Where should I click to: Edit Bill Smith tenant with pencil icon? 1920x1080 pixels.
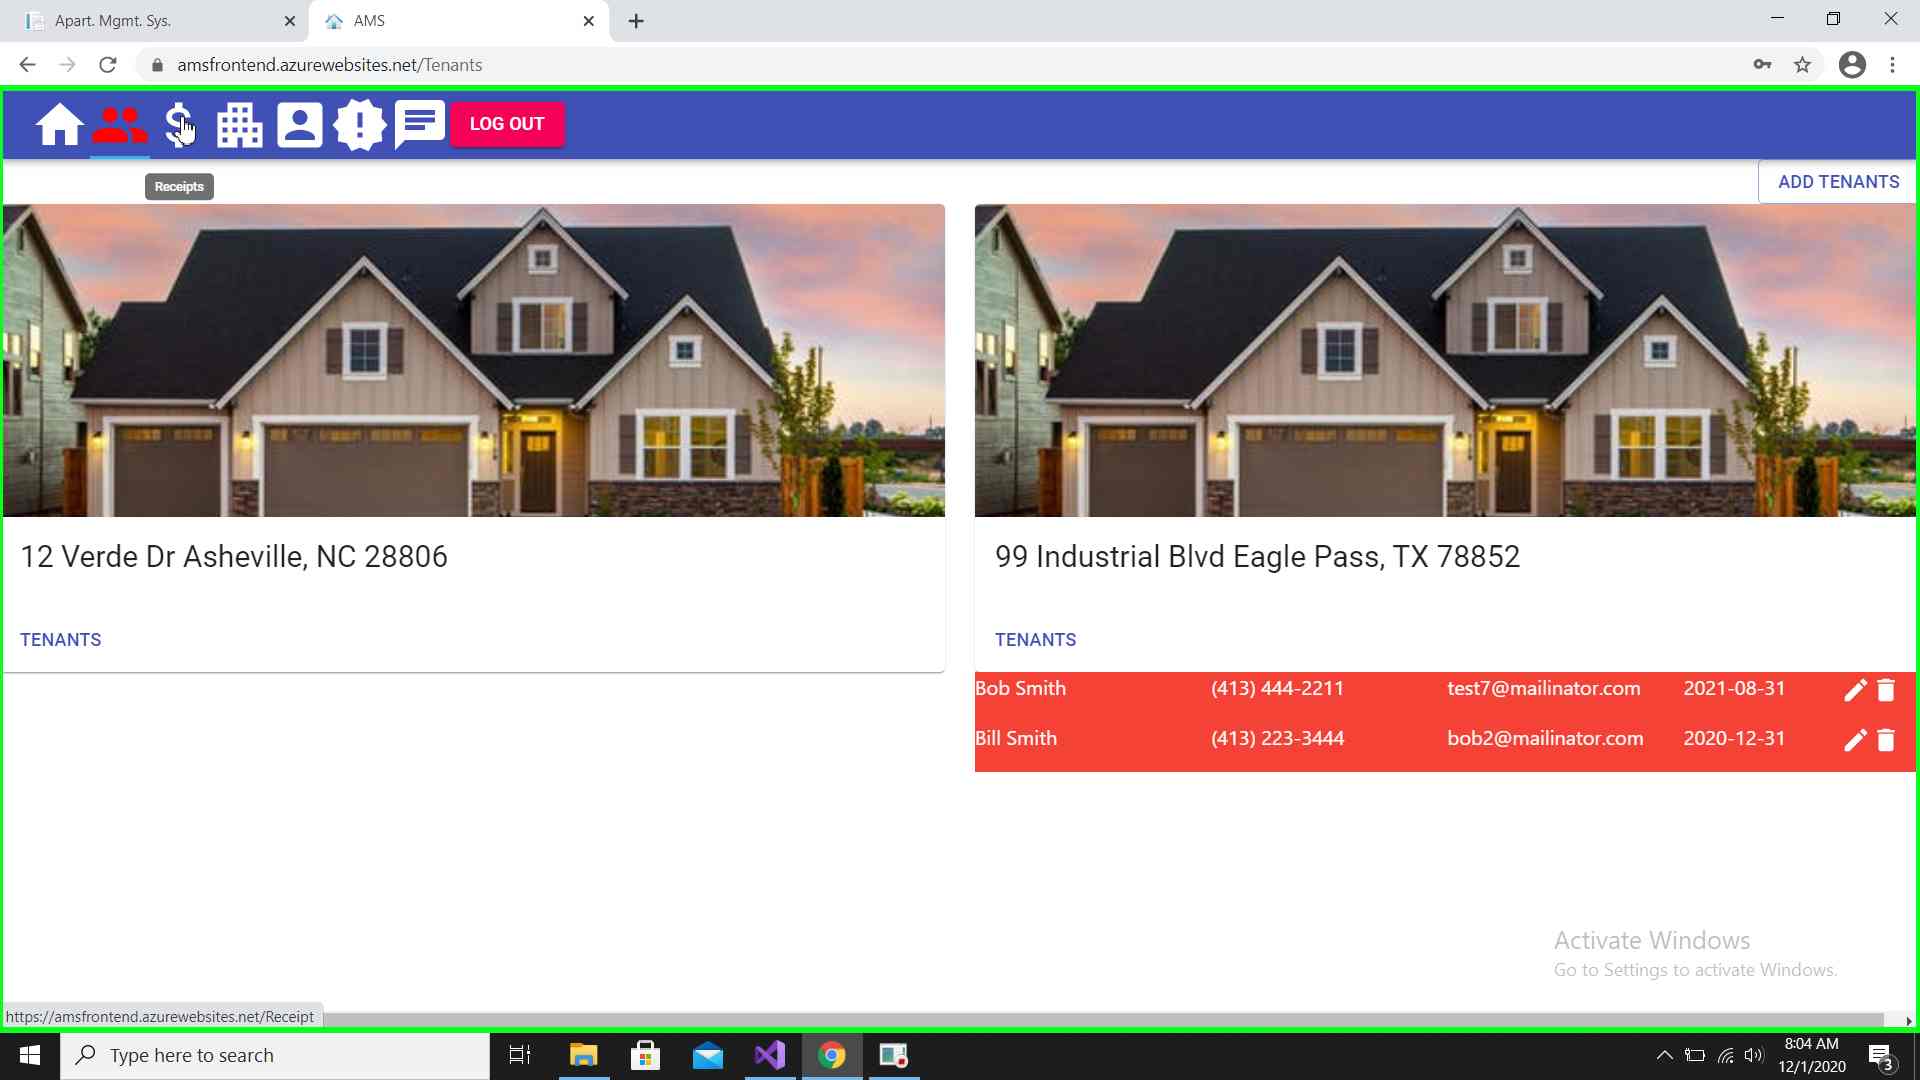[1855, 740]
